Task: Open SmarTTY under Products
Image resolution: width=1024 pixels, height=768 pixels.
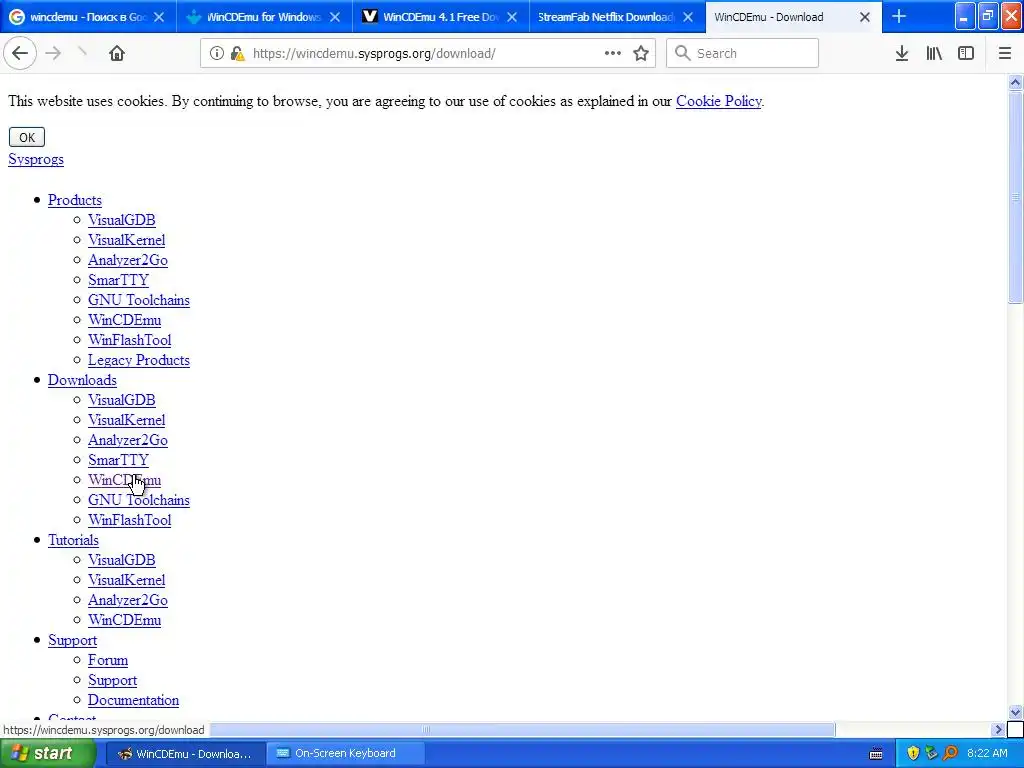Action: click(x=118, y=280)
